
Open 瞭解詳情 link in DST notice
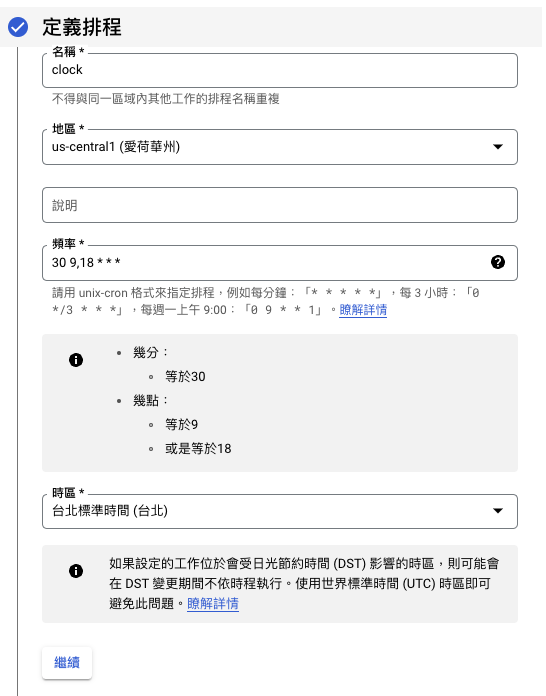pyautogui.click(x=213, y=604)
